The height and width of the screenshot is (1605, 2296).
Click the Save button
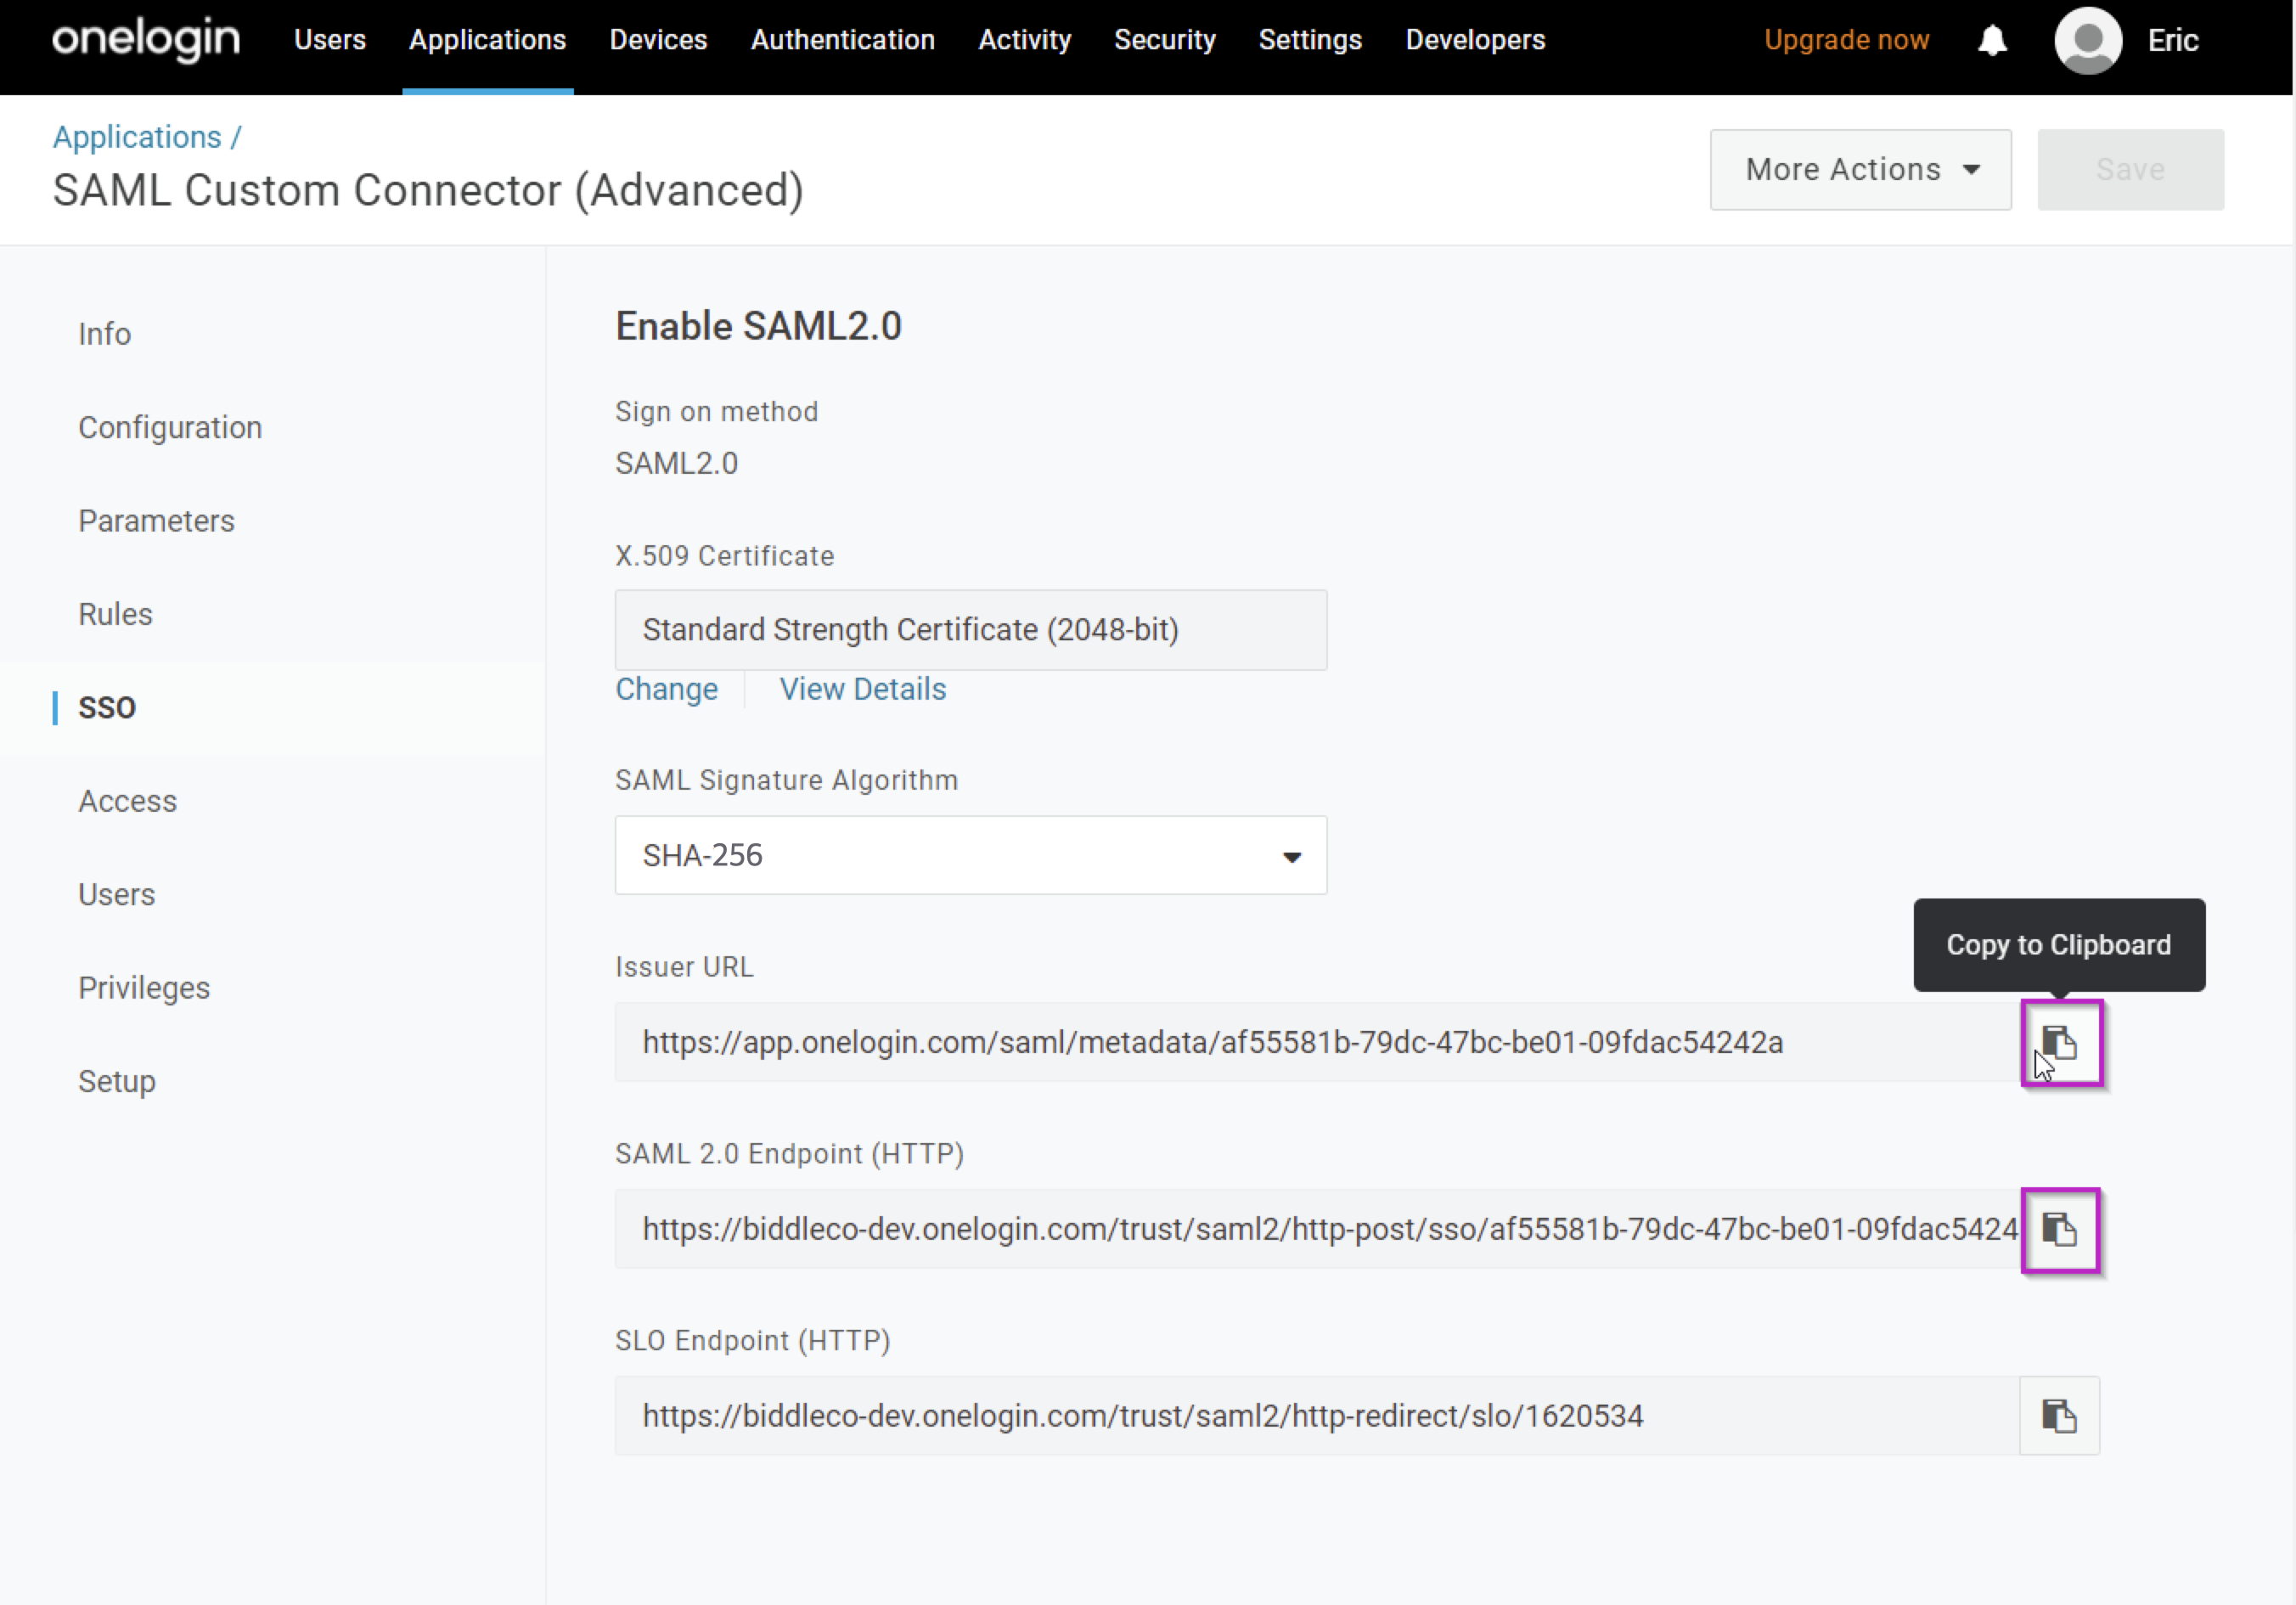click(2130, 169)
